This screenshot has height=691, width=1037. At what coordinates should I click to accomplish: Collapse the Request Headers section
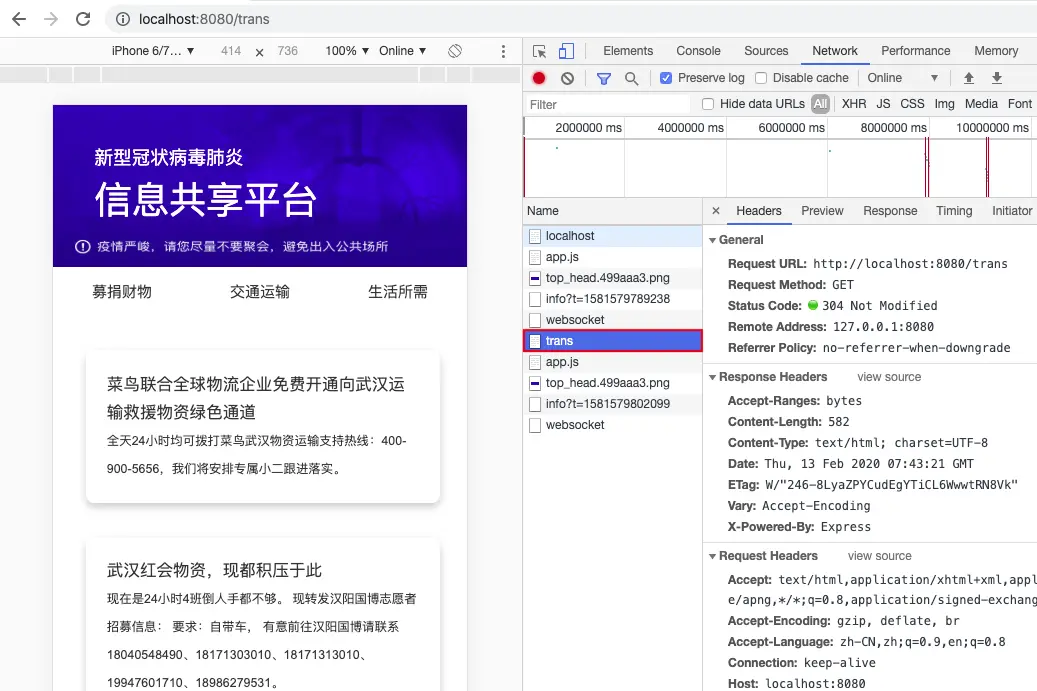click(712, 556)
